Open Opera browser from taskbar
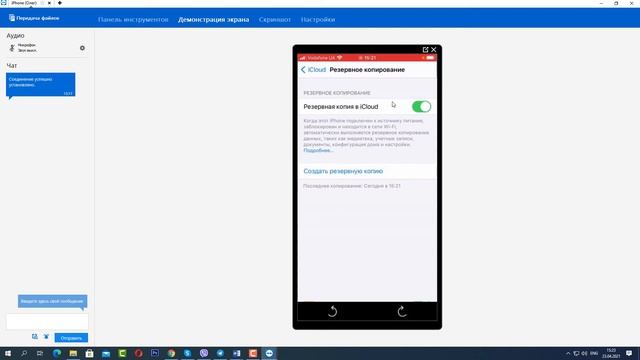640x360 pixels. pyautogui.click(x=138, y=353)
